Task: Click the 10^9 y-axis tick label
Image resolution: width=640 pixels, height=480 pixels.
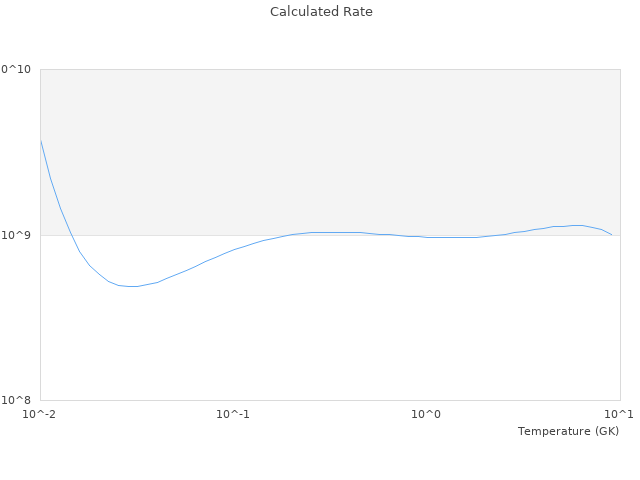Action: pyautogui.click(x=17, y=235)
